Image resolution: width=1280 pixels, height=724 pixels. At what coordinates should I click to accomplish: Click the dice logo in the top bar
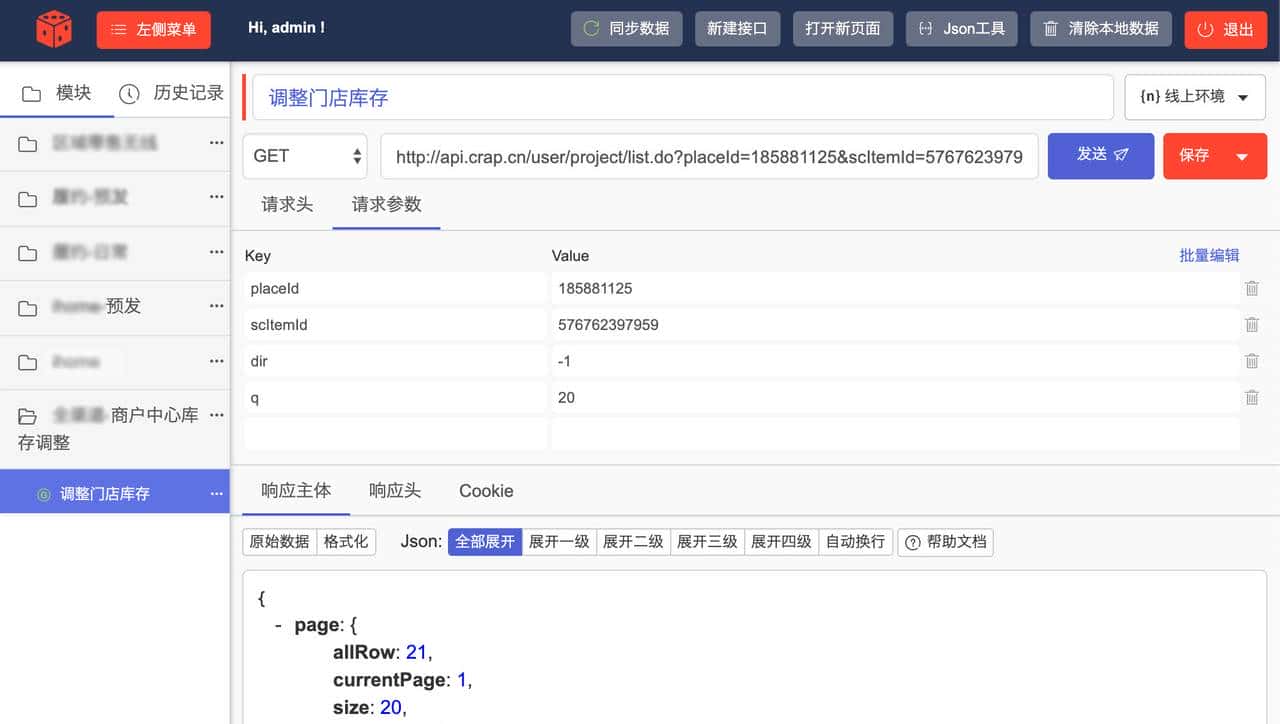(x=54, y=29)
